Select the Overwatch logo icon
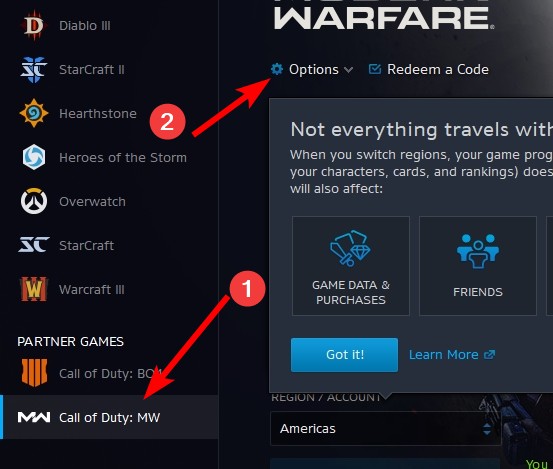This screenshot has width=553, height=469. pos(34,201)
